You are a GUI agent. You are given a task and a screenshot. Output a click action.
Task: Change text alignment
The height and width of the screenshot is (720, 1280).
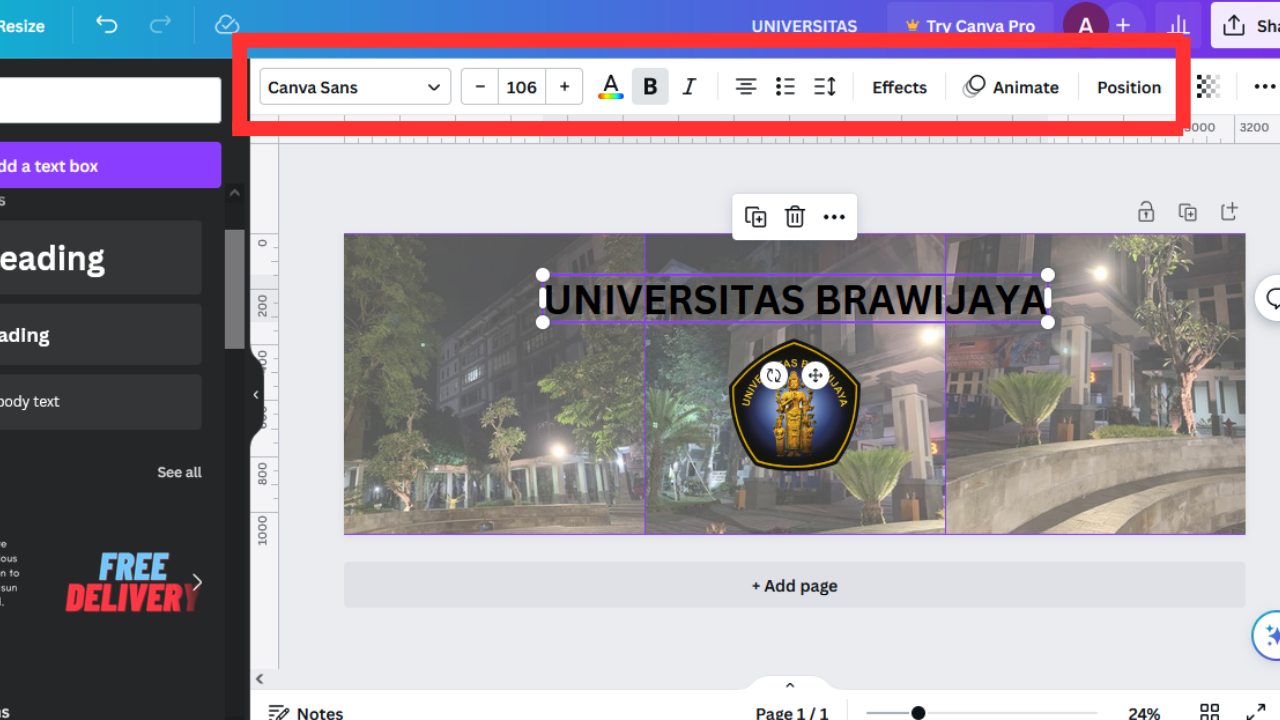[746, 87]
